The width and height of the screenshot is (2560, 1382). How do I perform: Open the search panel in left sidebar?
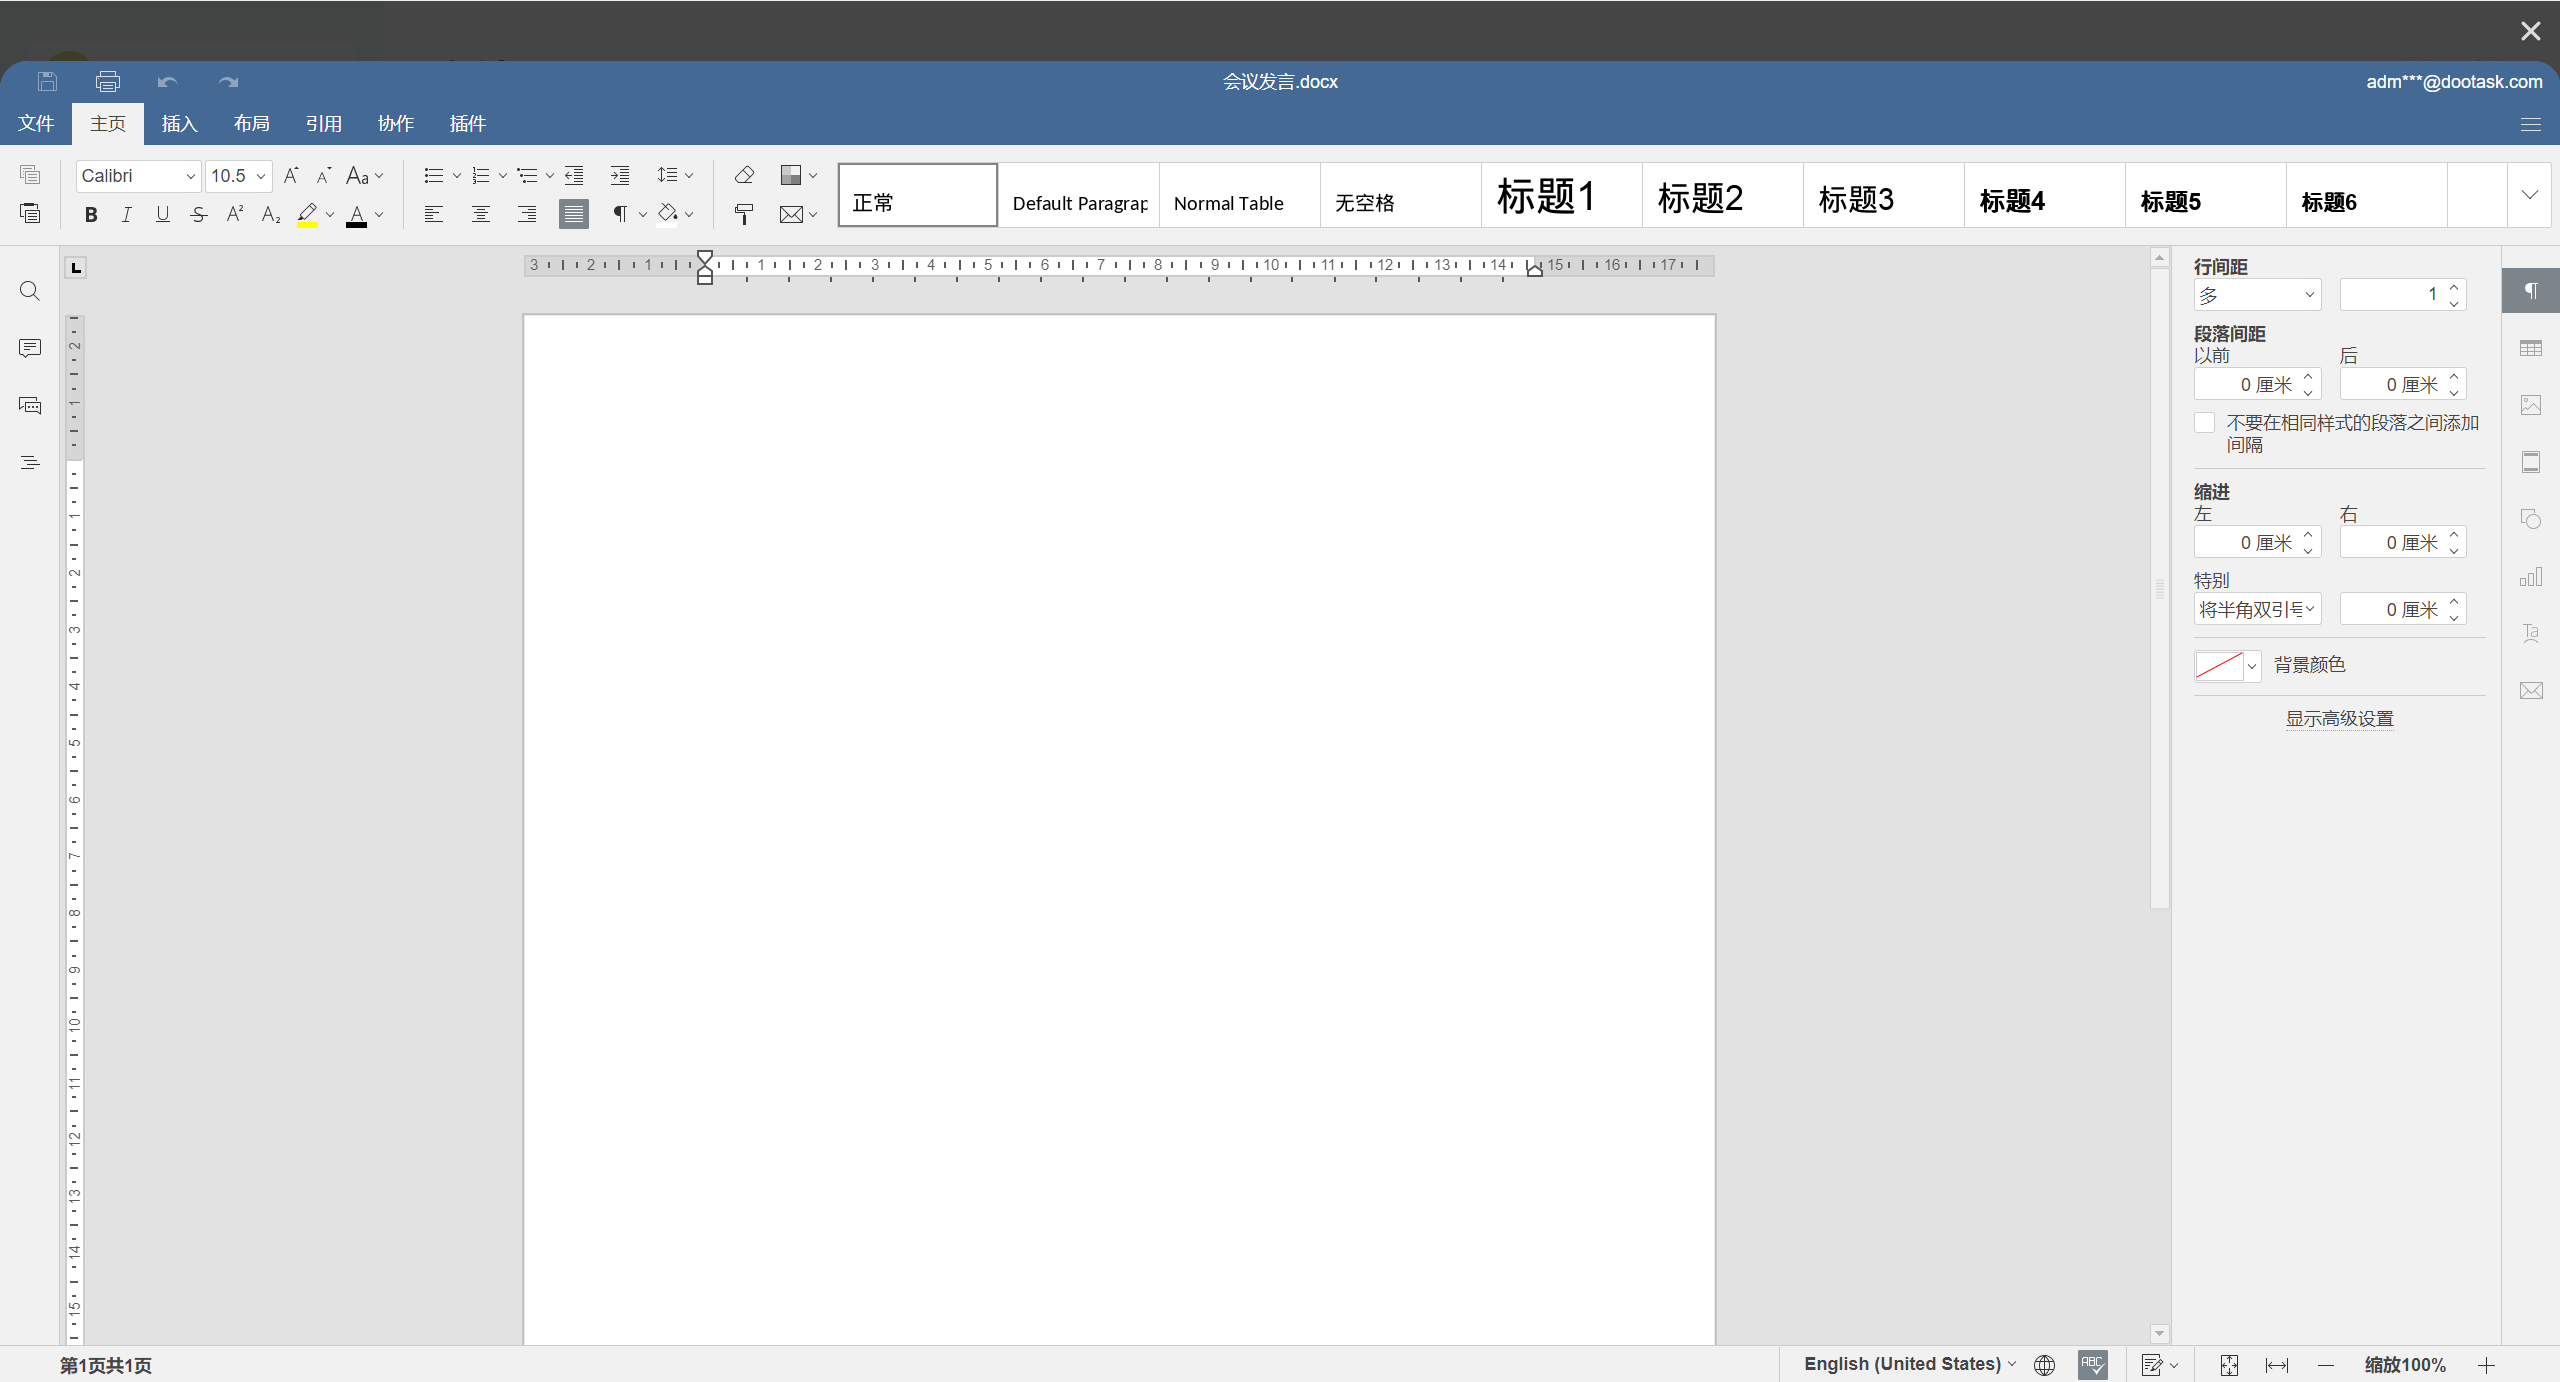point(30,291)
